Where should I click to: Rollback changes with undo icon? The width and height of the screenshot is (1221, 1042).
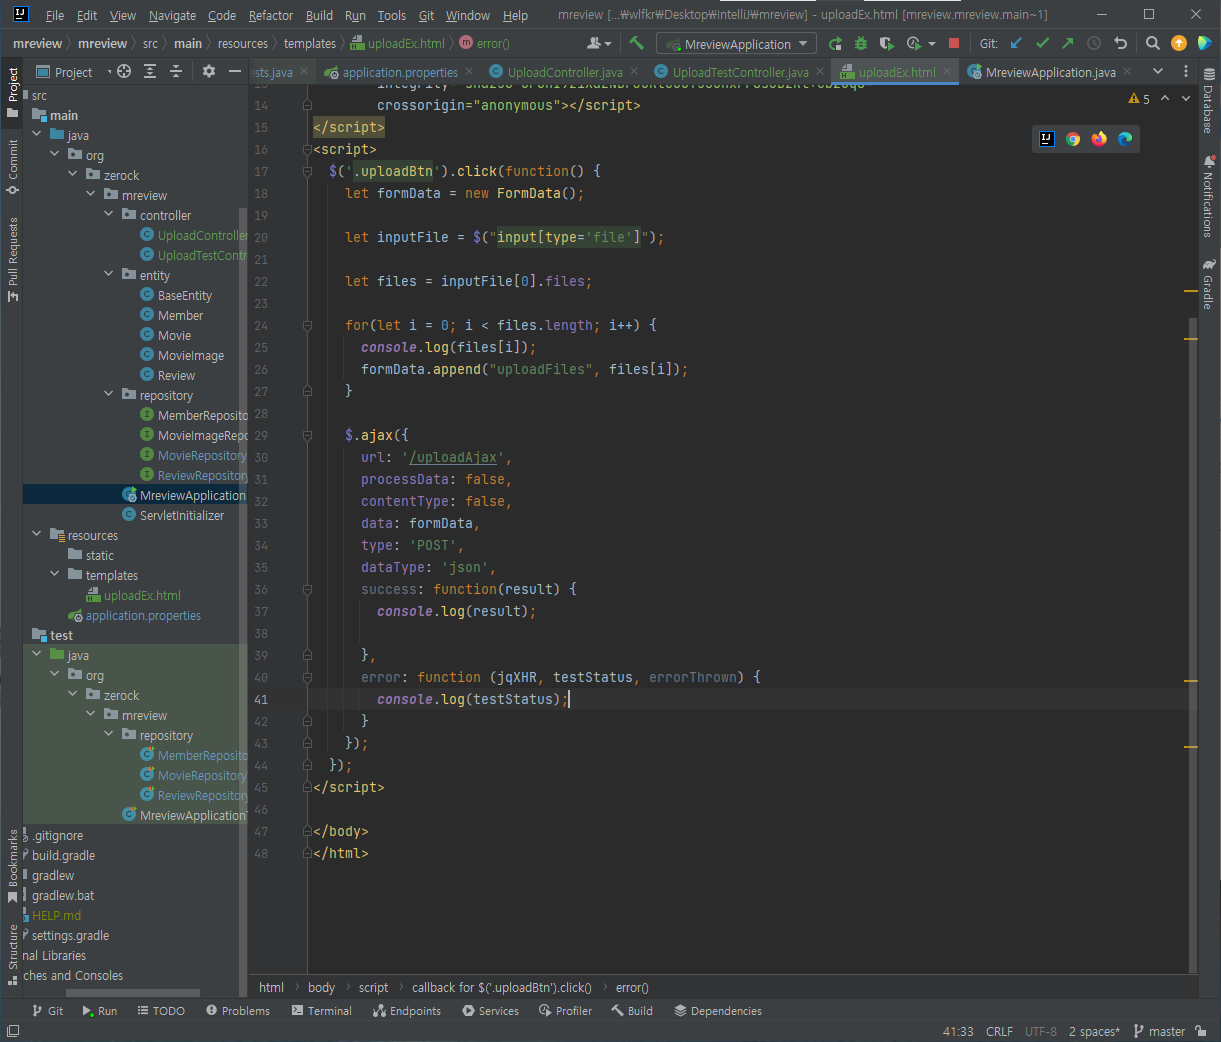pyautogui.click(x=1120, y=43)
